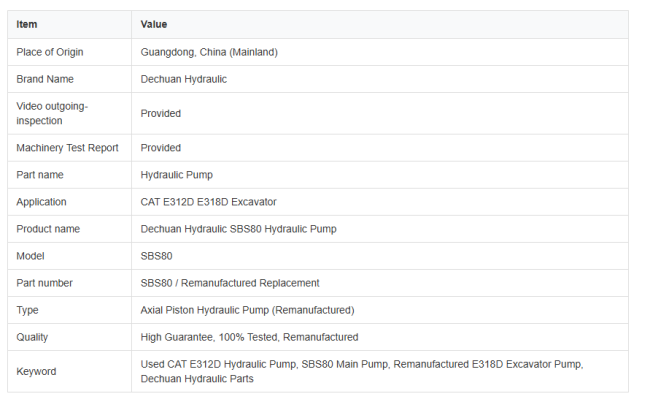
Task: Click the 'Dechuan Hydraulic' brand value
Action: (x=184, y=79)
